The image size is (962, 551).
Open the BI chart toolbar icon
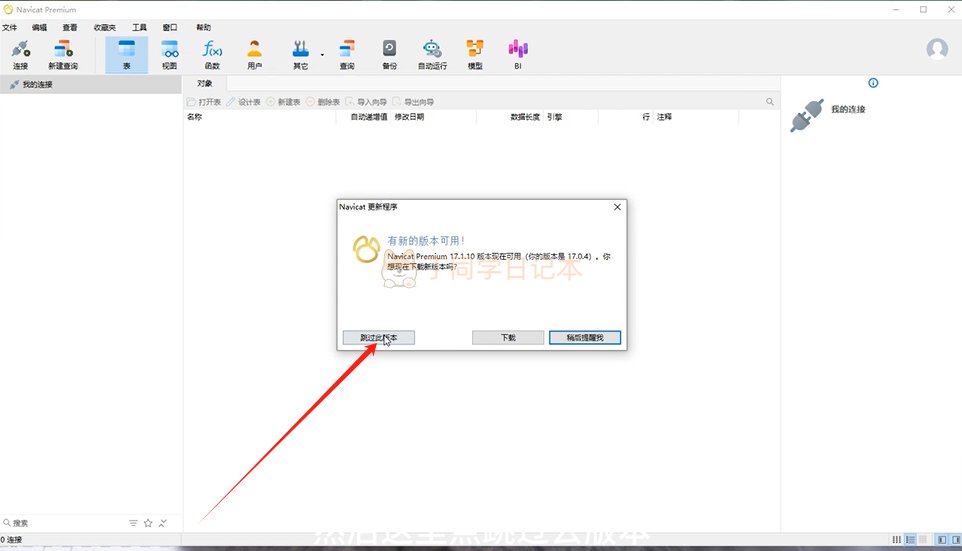pyautogui.click(x=518, y=54)
